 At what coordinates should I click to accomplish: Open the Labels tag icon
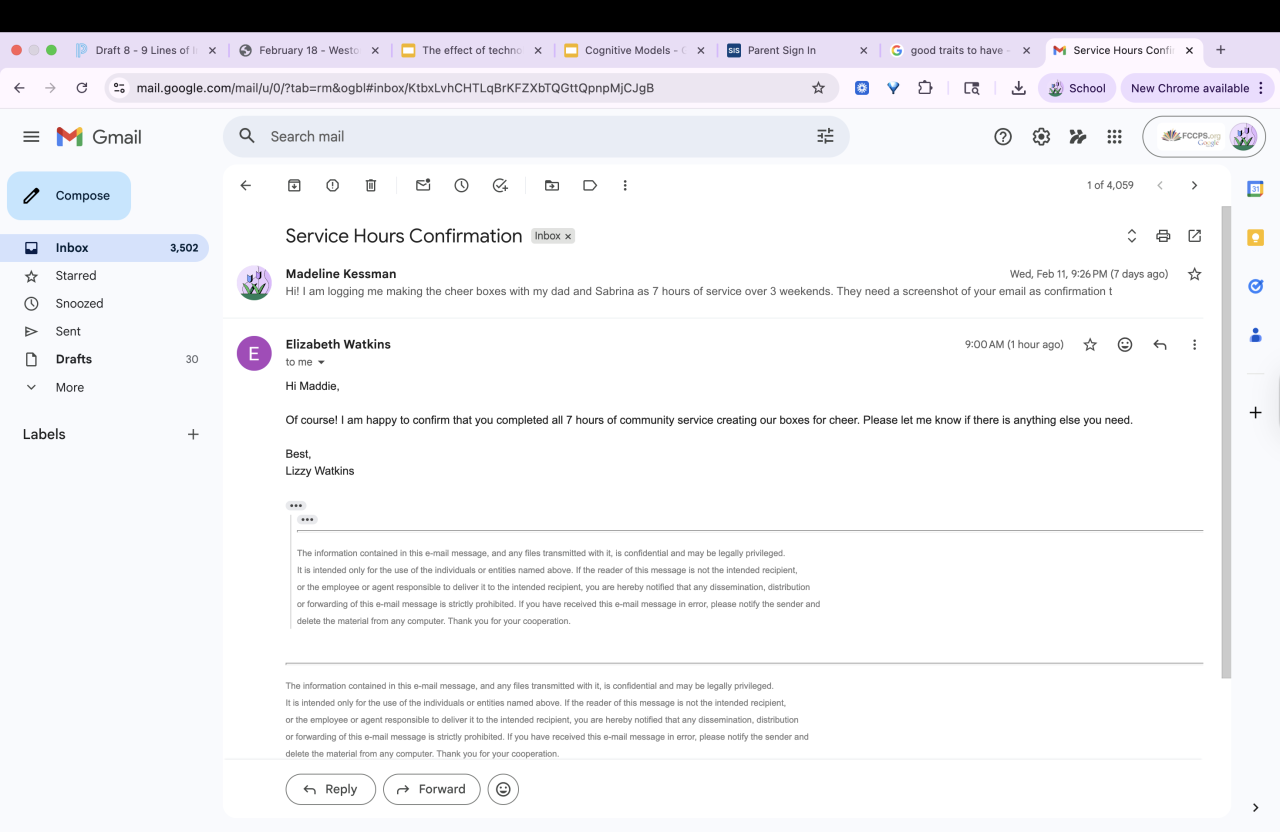tap(590, 185)
